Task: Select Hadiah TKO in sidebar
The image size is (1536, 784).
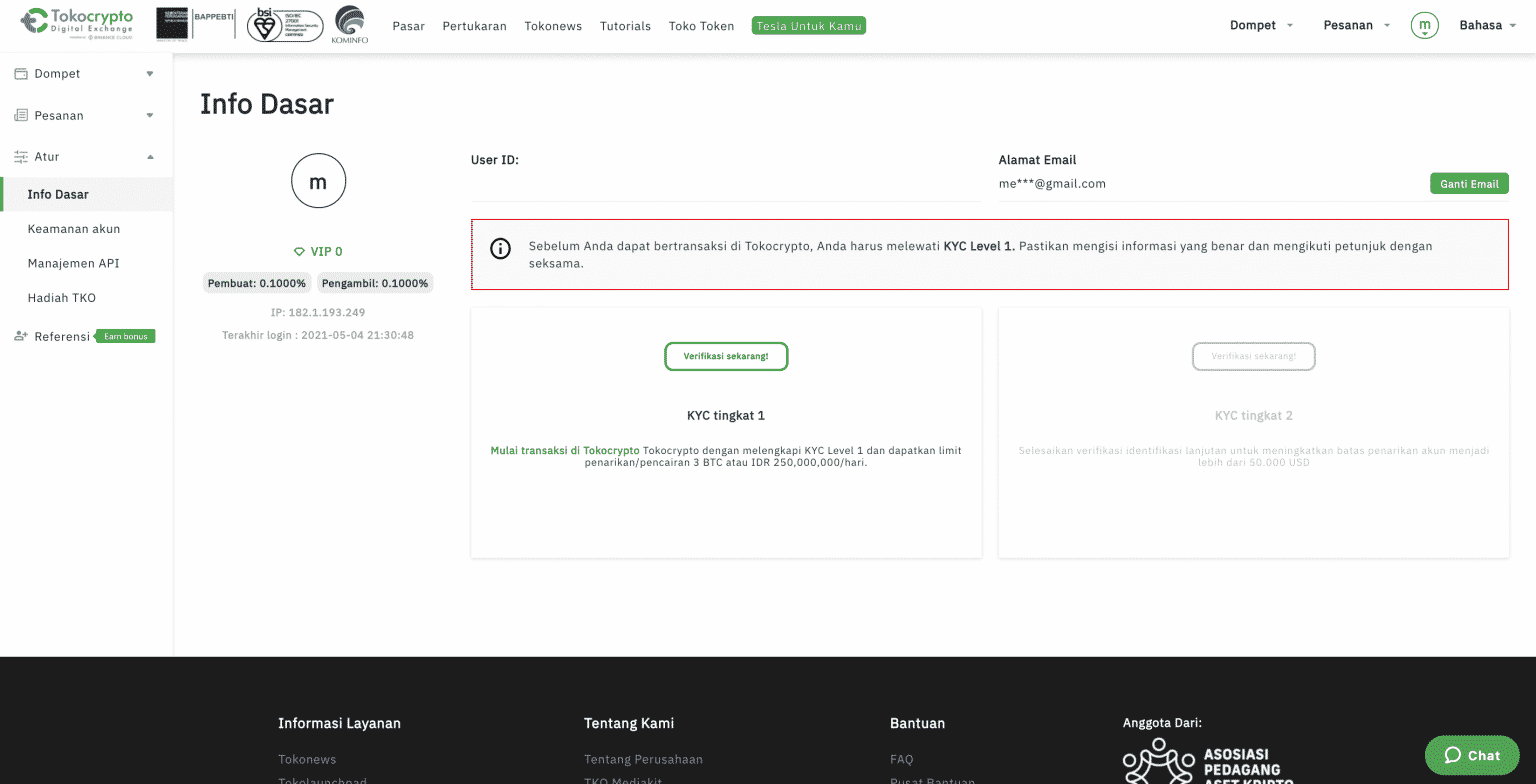Action: click(62, 298)
